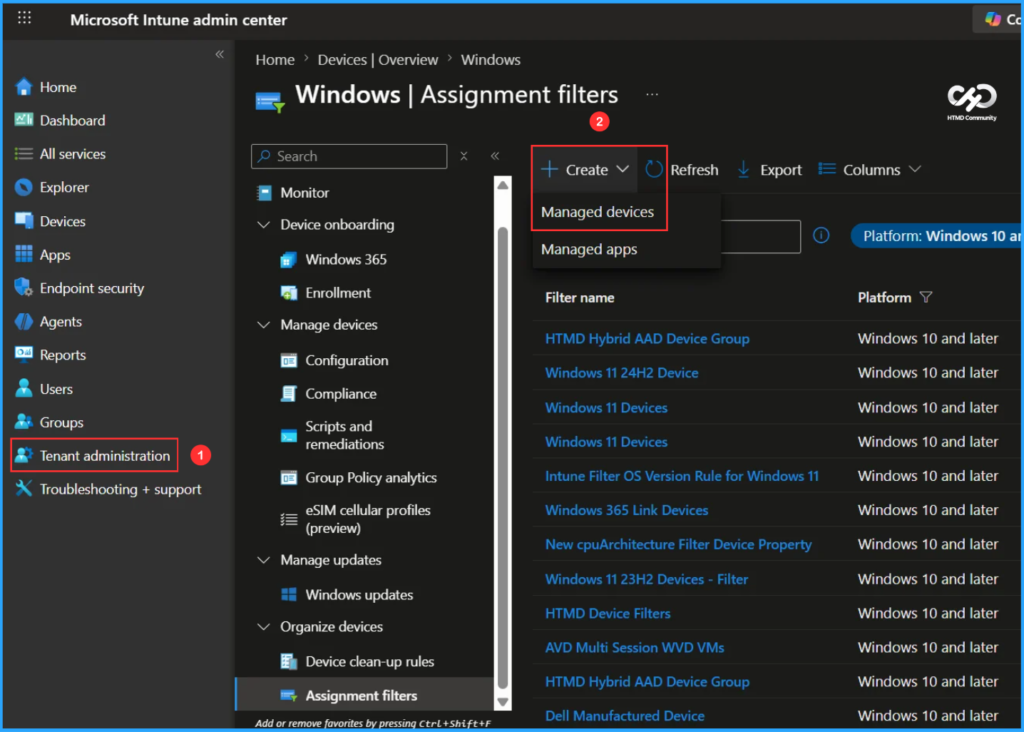Click the submenu scrollbar up arrow
Image resolution: width=1024 pixels, height=732 pixels.
click(x=503, y=185)
